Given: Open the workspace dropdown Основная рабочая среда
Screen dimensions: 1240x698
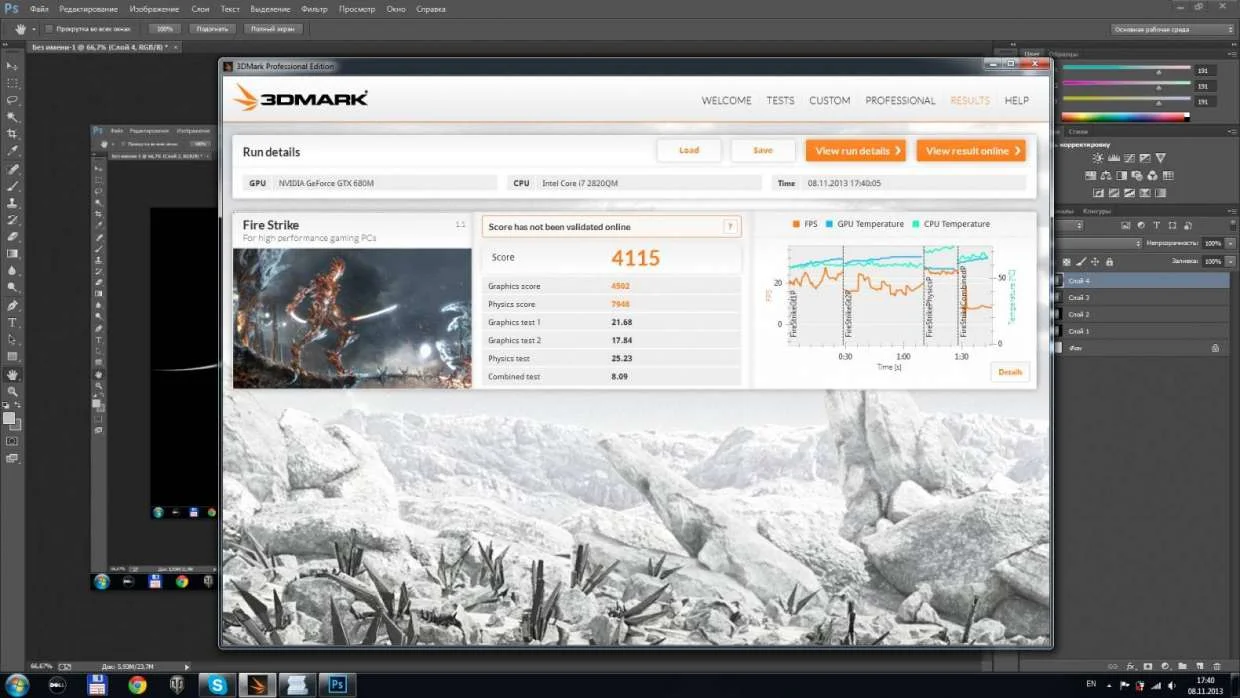Looking at the screenshot, I should tap(1174, 29).
